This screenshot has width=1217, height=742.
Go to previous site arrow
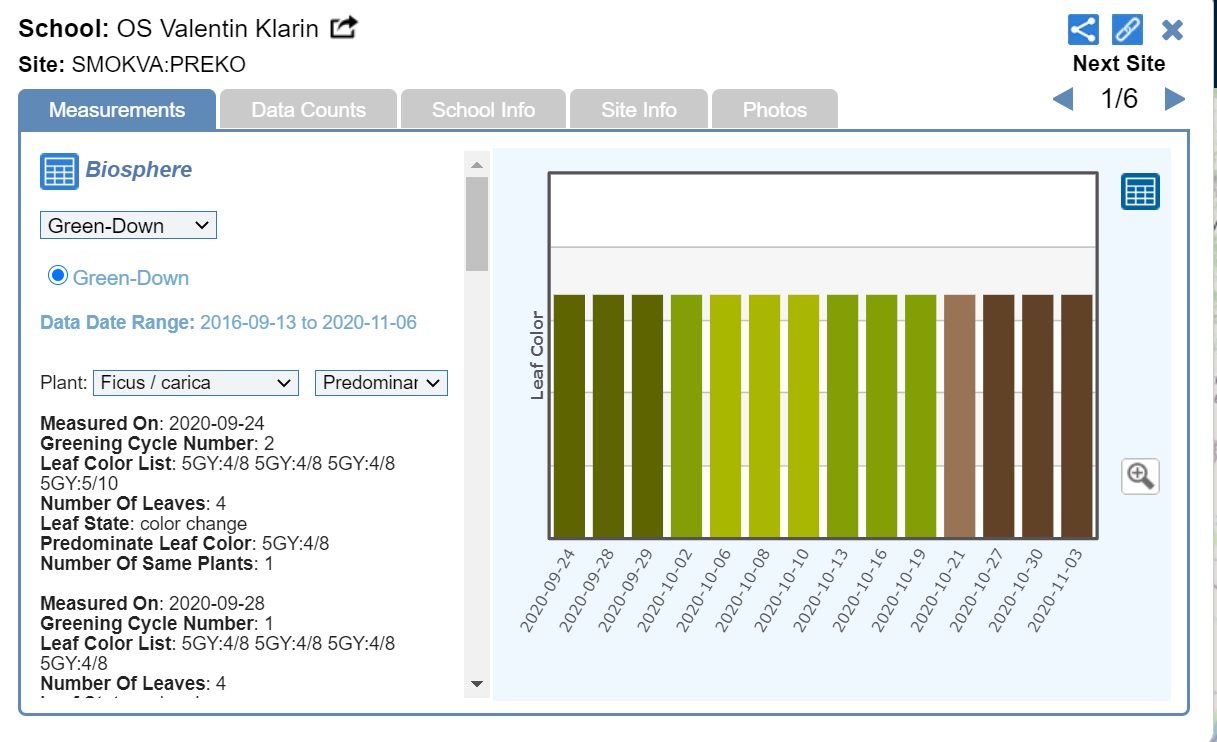point(1063,99)
